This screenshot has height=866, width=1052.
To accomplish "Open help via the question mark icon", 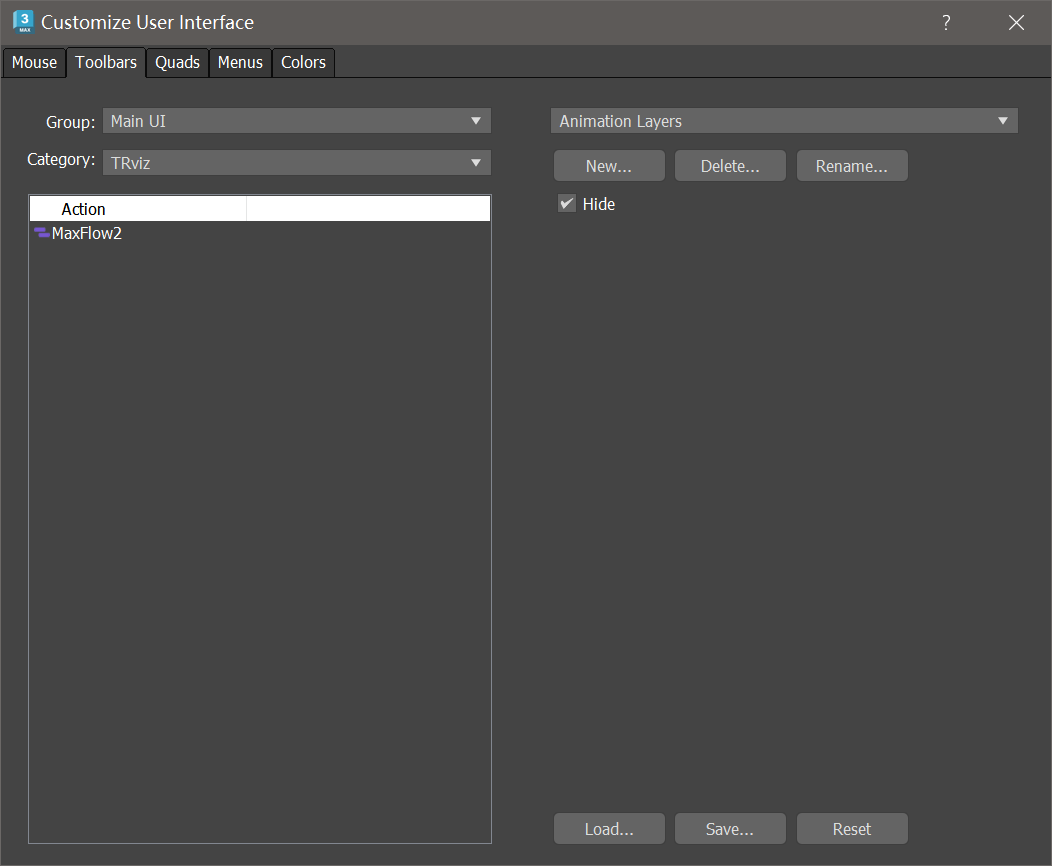I will (945, 22).
